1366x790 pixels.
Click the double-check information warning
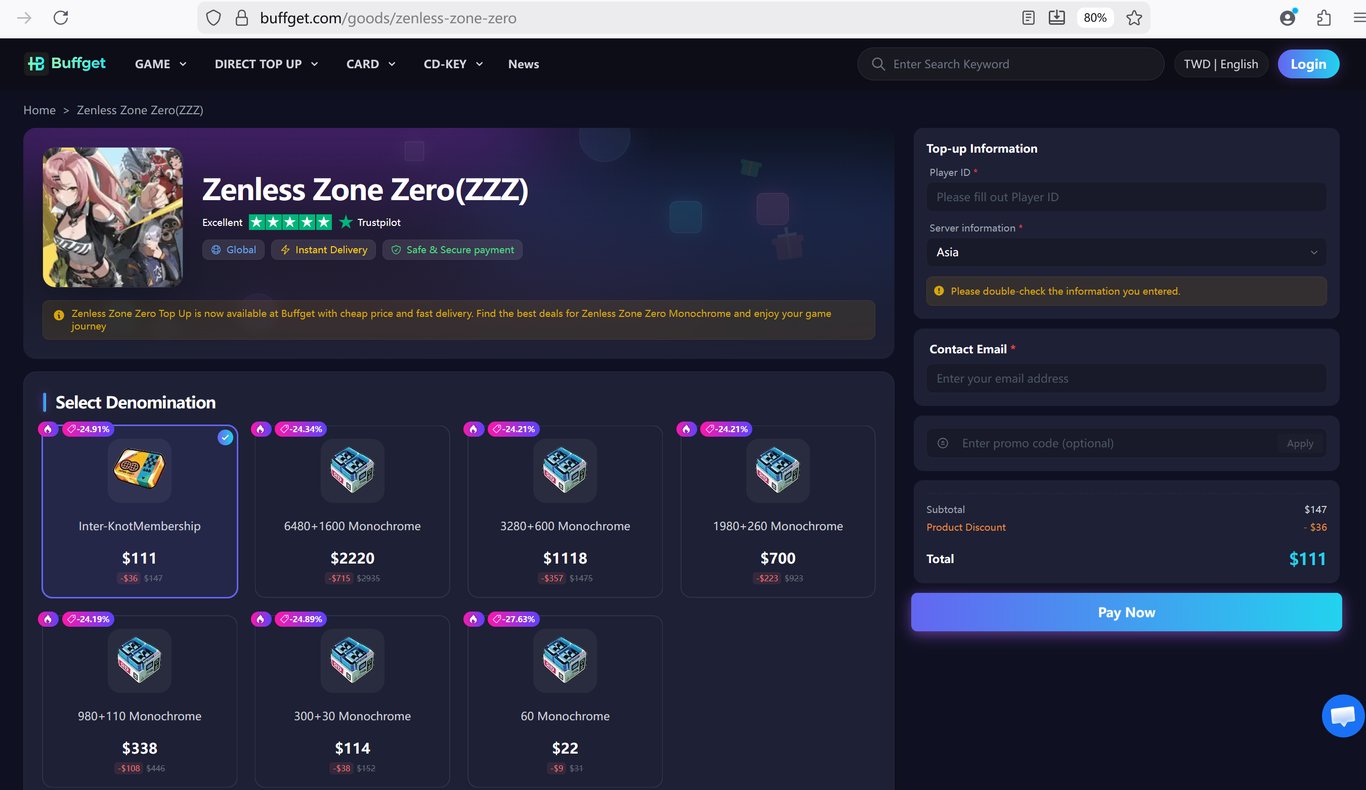coord(1126,291)
